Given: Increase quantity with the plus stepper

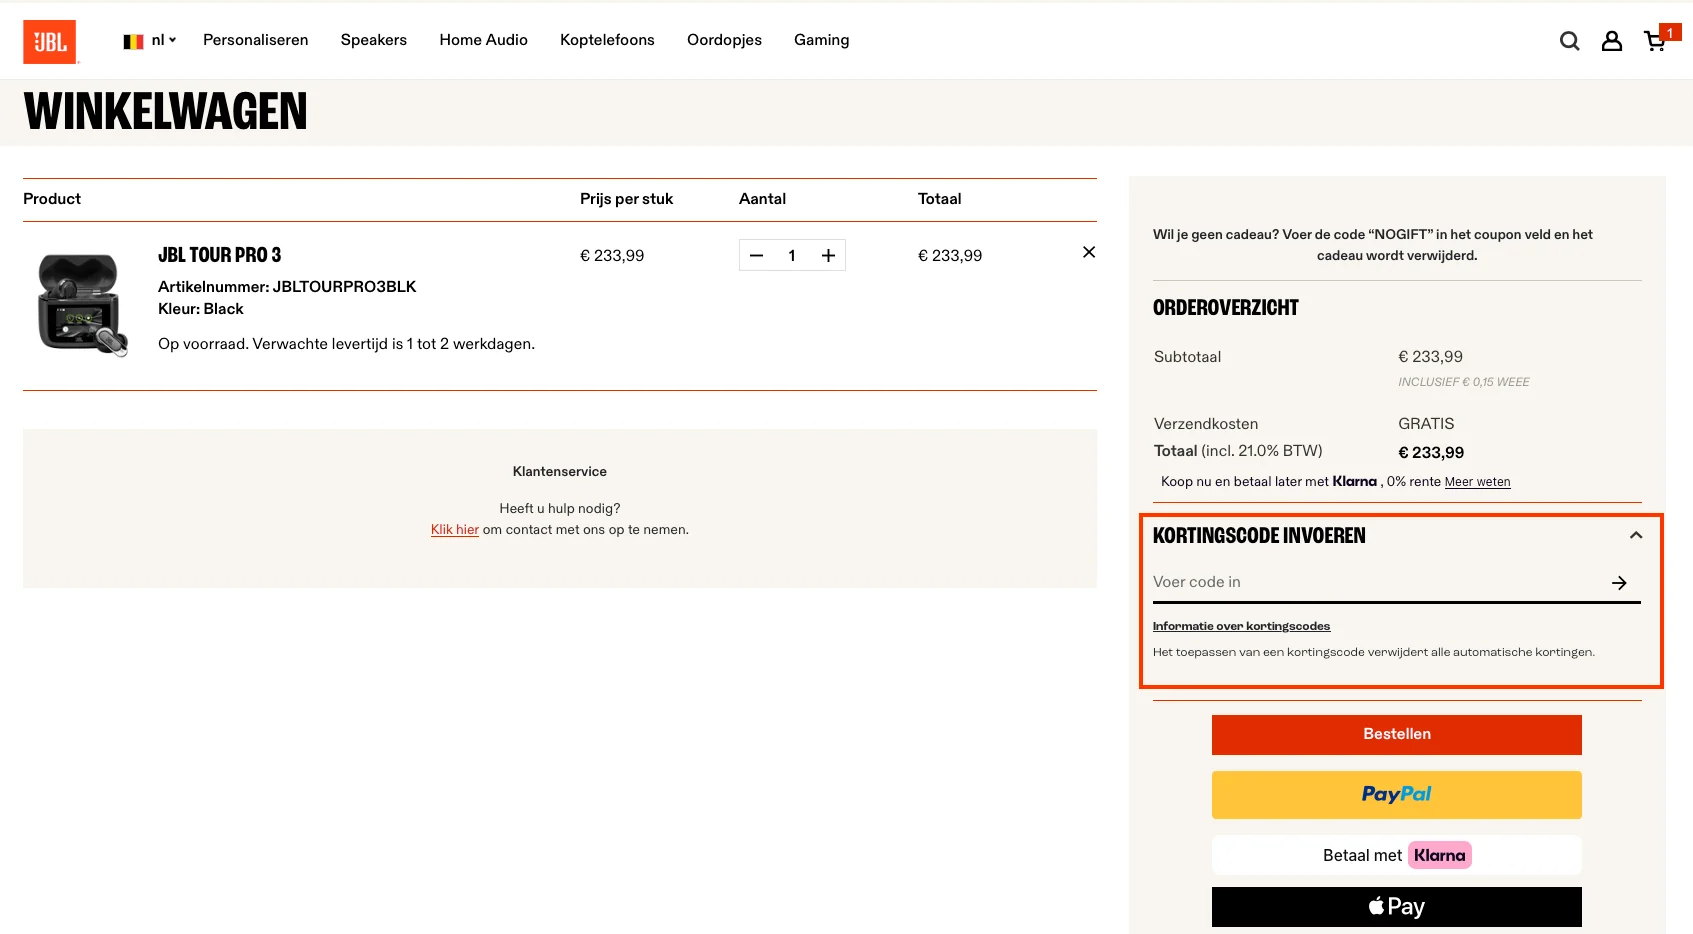Looking at the screenshot, I should (828, 255).
